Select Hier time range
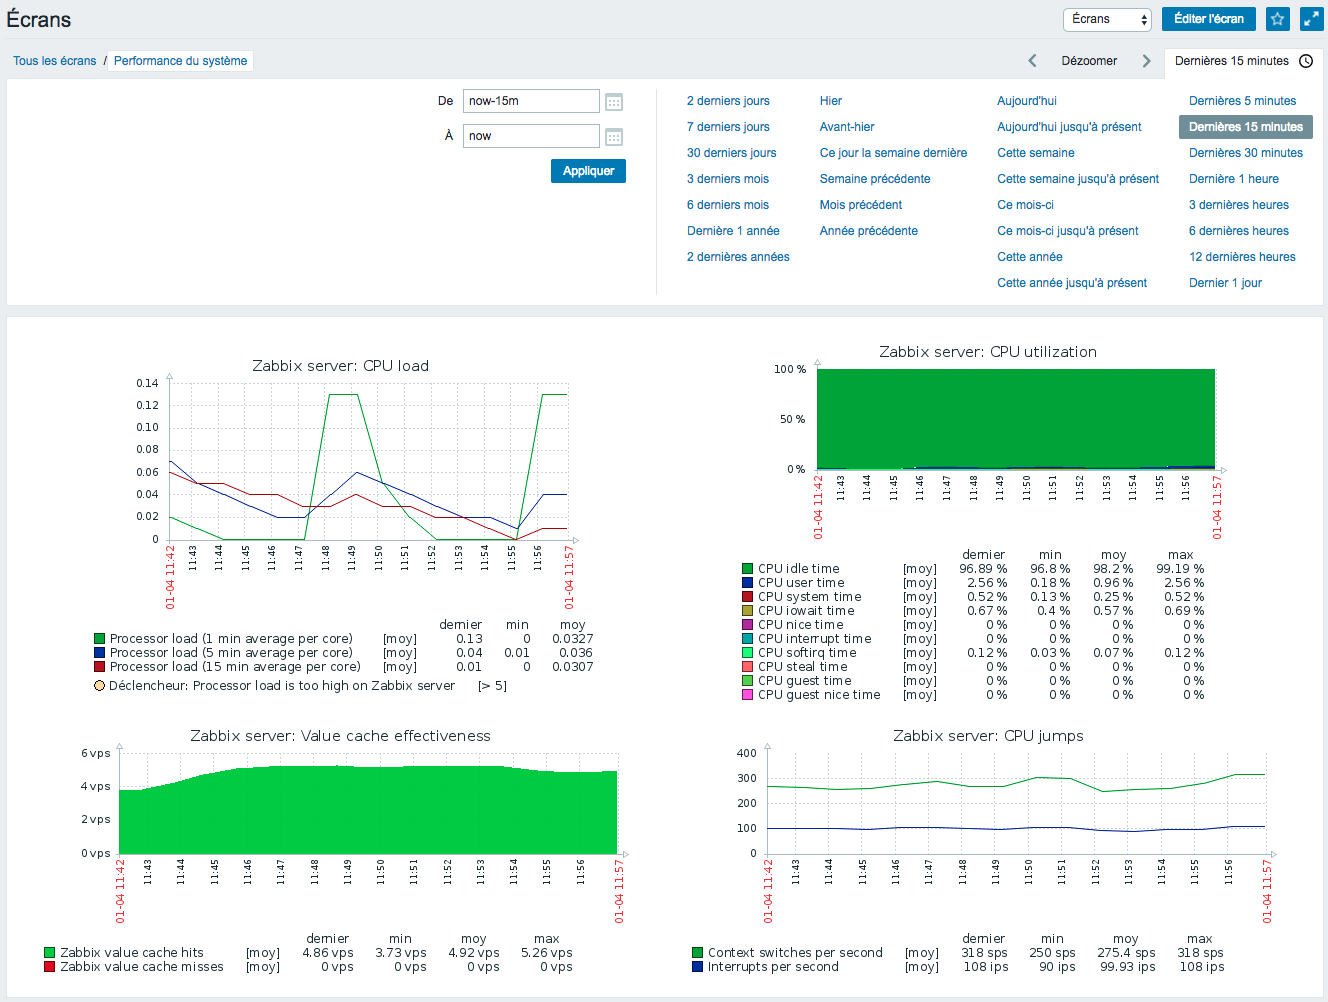The width and height of the screenshot is (1328, 1002). click(831, 101)
